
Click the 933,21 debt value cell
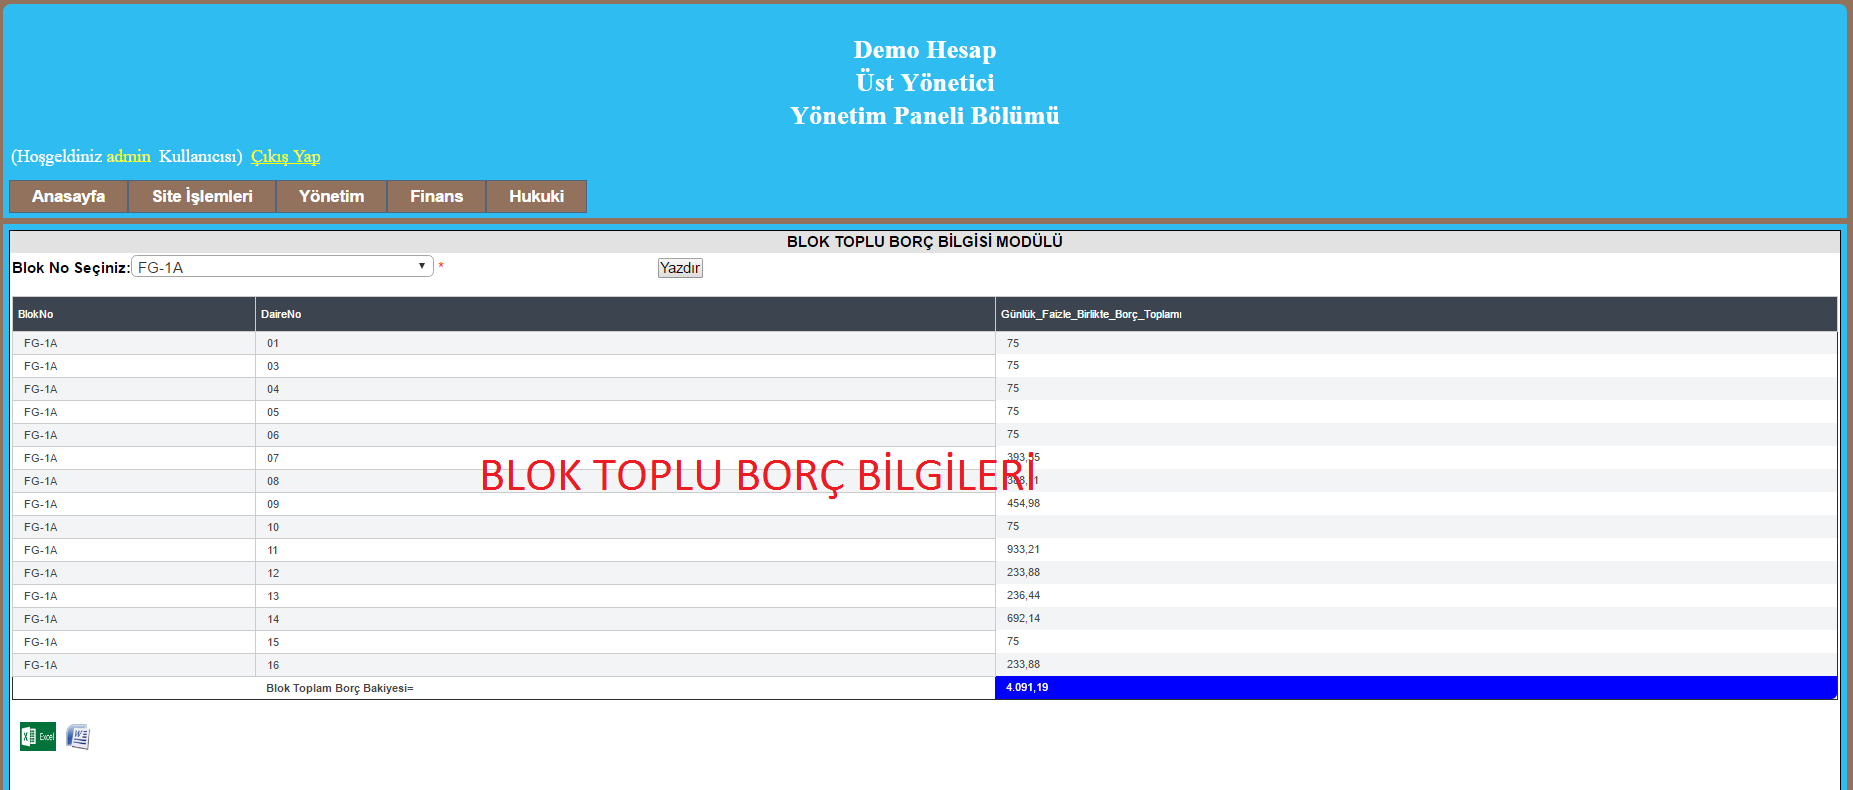[1023, 549]
